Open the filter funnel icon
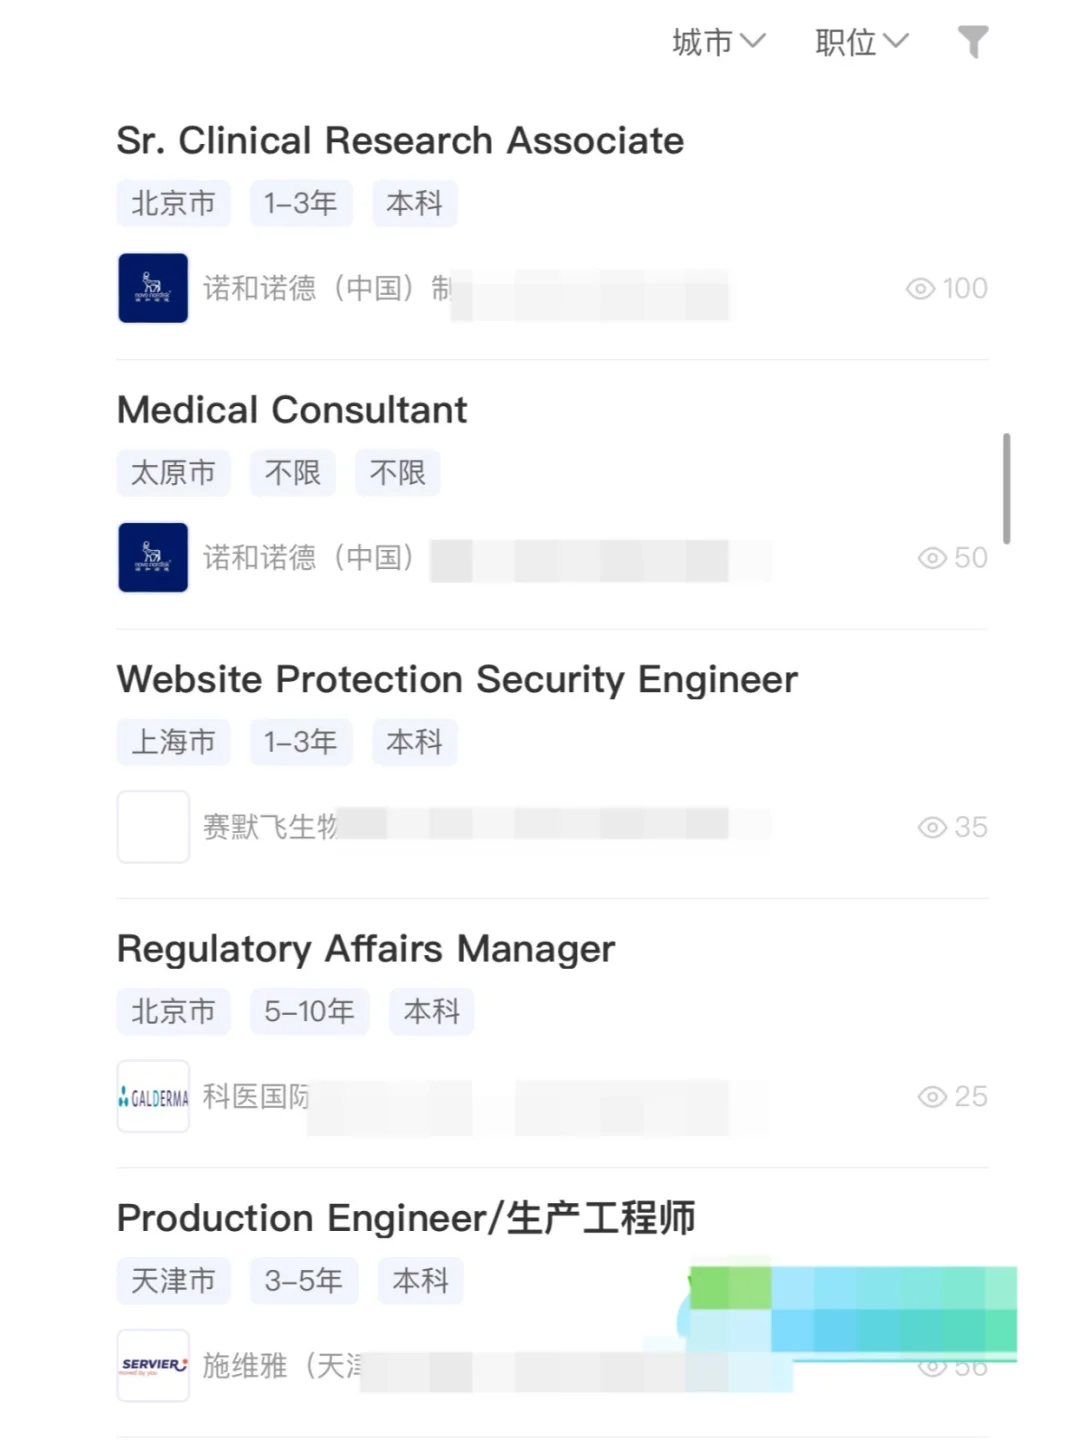Screen dimensions: 1080x1440 point(973,42)
